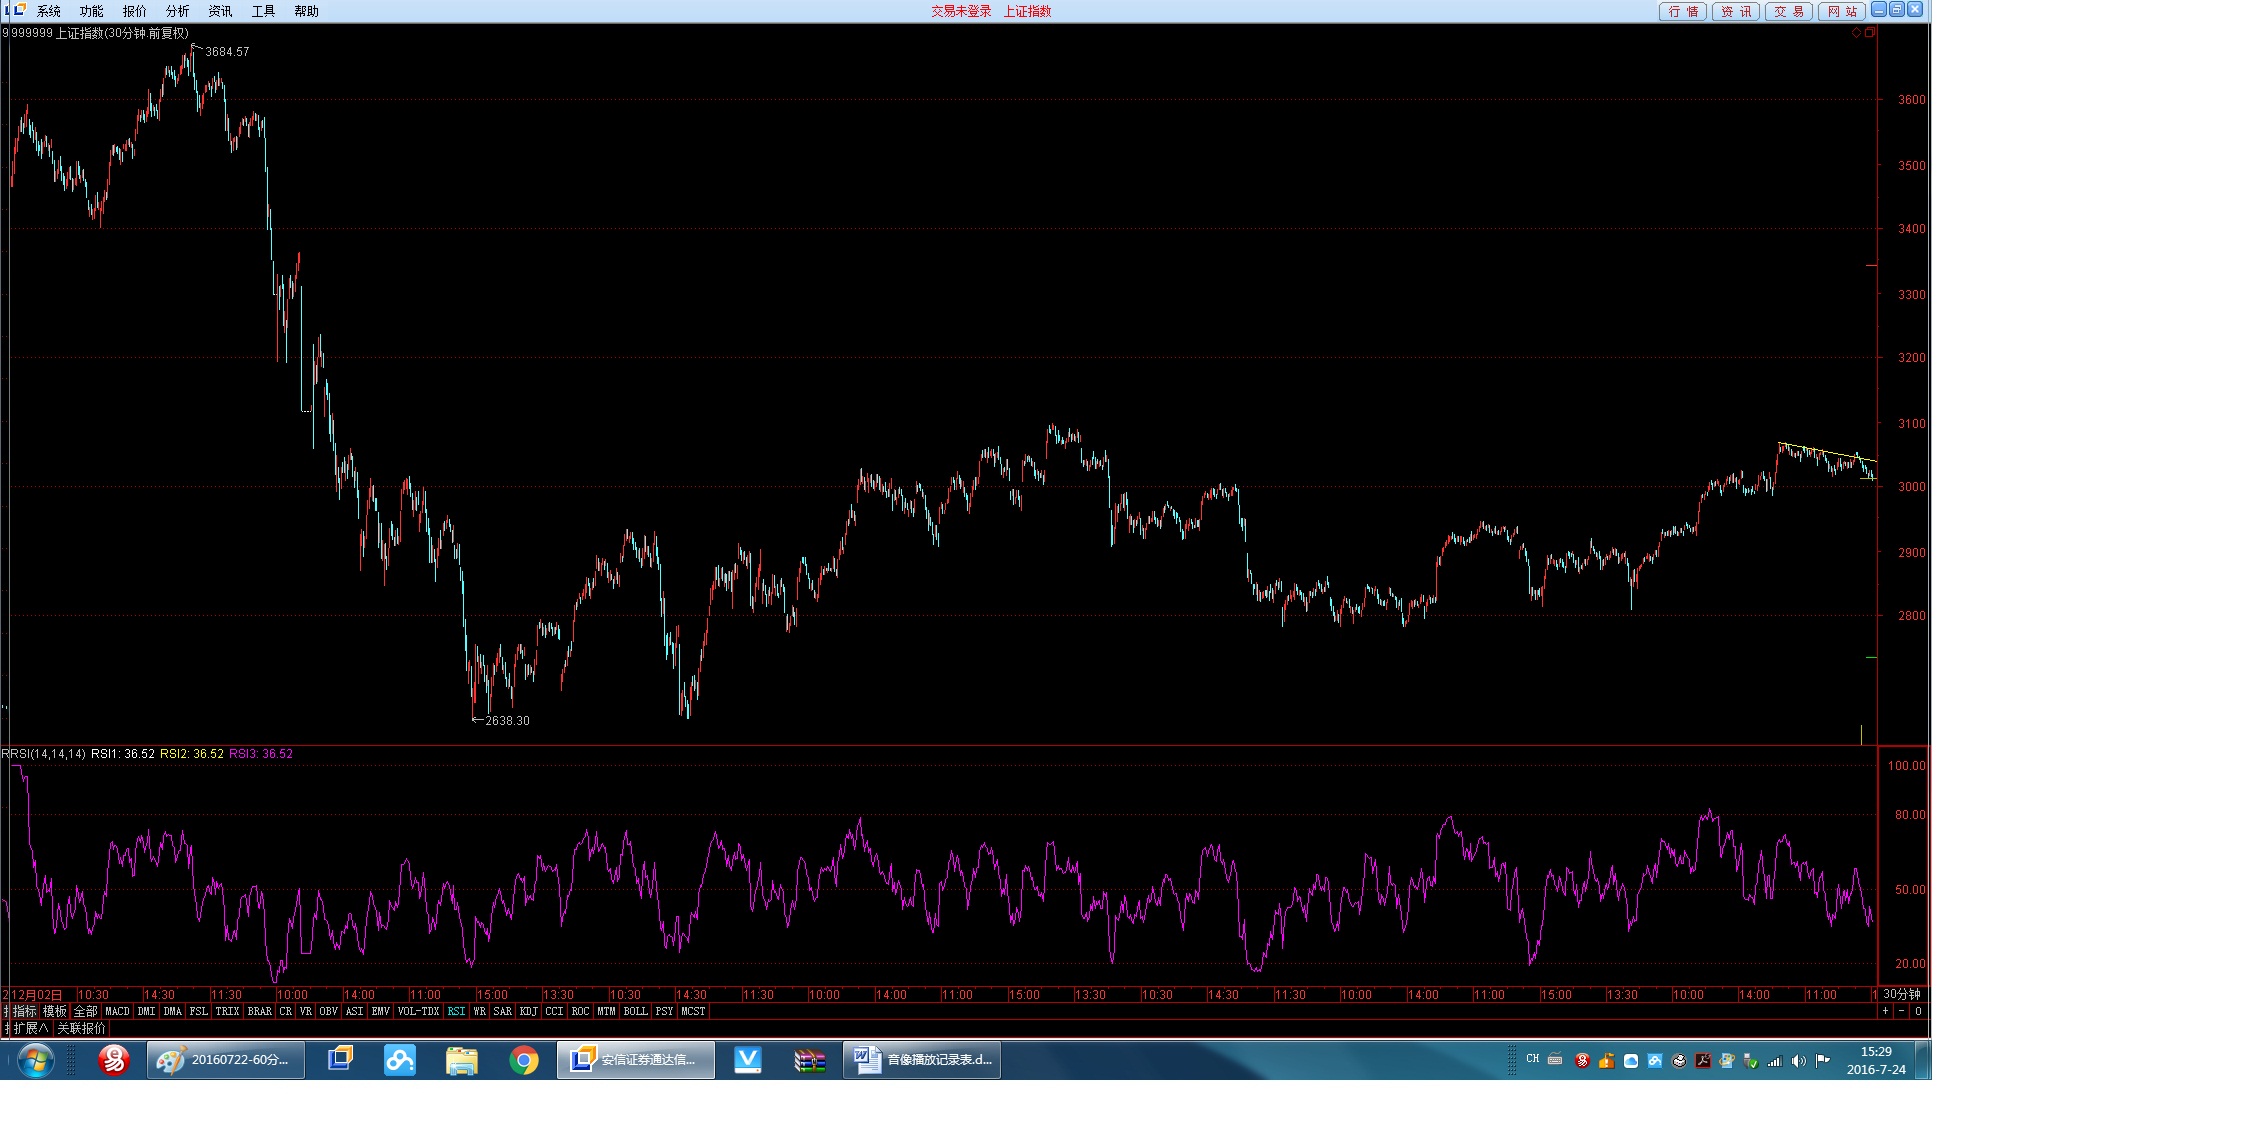Switch to the Paint 20160722-60分 window
This screenshot has width=2256, height=1137.
pyautogui.click(x=226, y=1060)
